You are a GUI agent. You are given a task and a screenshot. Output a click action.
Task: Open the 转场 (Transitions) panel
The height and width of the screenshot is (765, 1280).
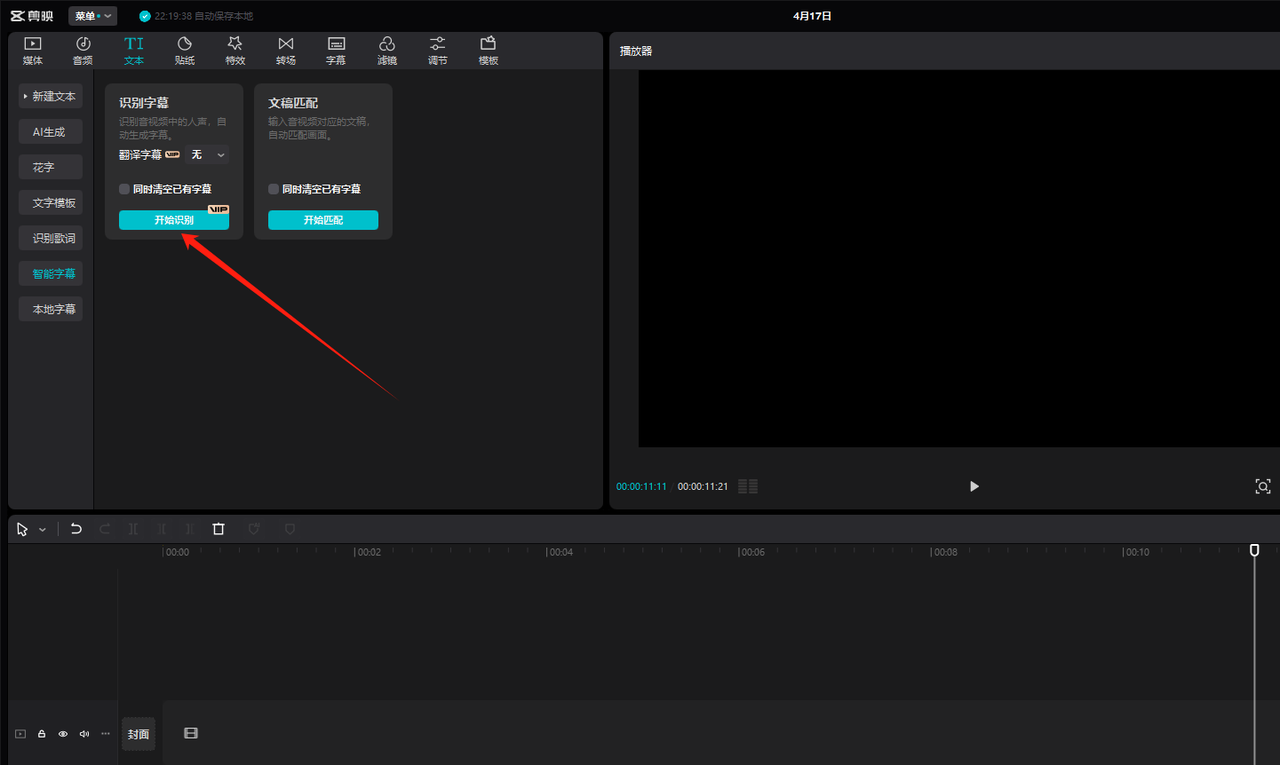[x=286, y=50]
